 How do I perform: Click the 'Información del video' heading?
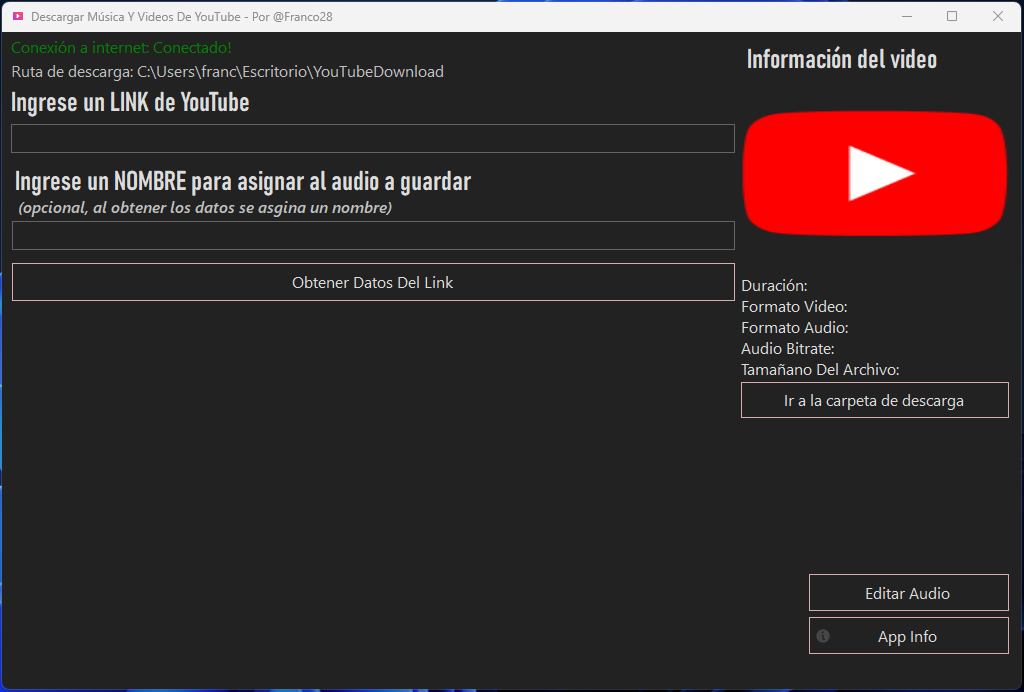(x=842, y=59)
